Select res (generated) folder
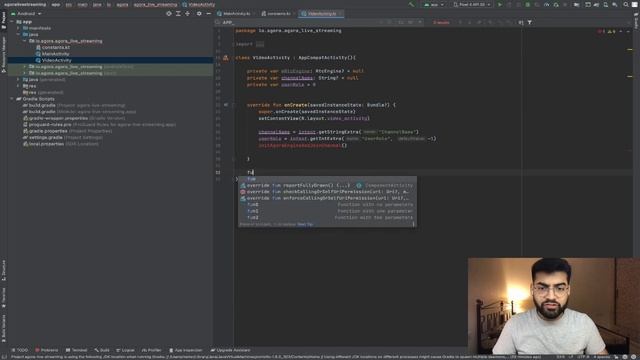This screenshot has width=640, height=360. pos(43,92)
